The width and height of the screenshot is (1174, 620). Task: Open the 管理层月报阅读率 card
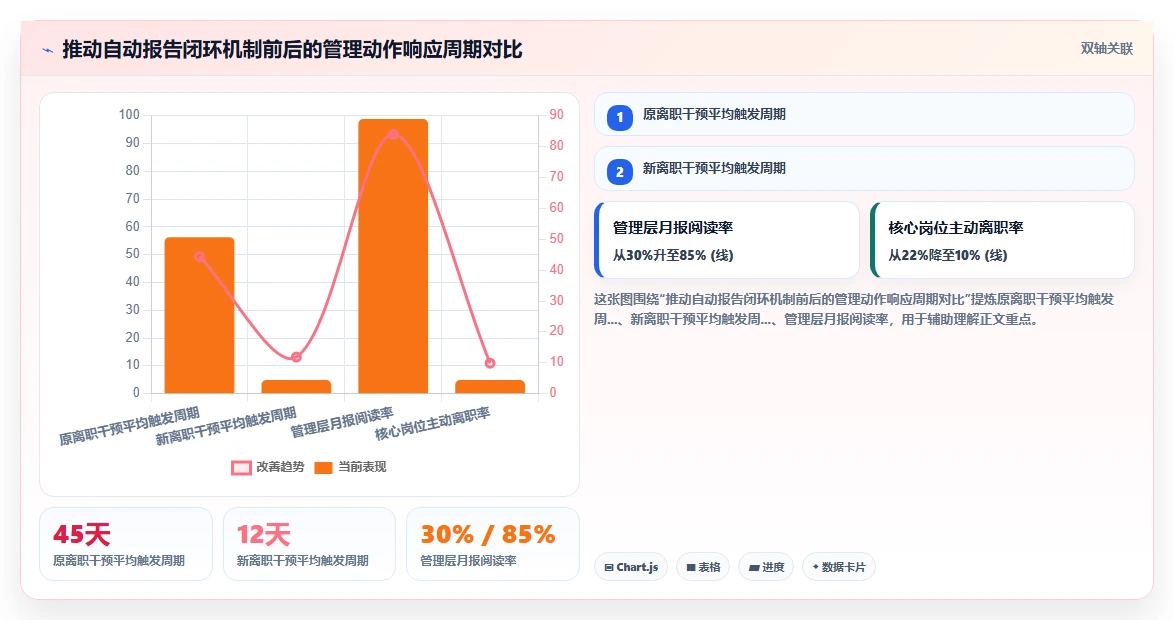click(x=726, y=240)
